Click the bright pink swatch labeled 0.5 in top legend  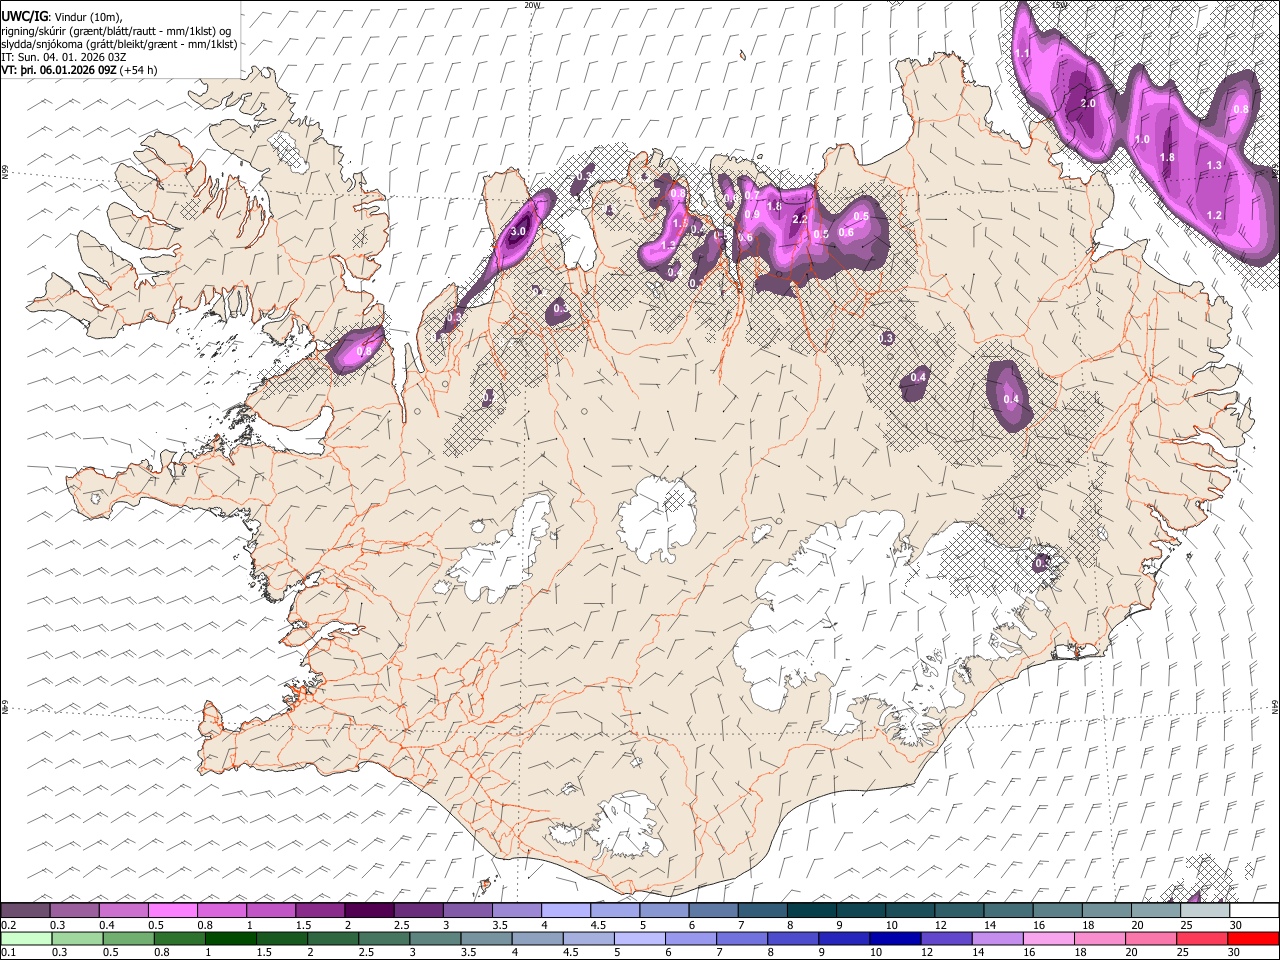click(173, 910)
